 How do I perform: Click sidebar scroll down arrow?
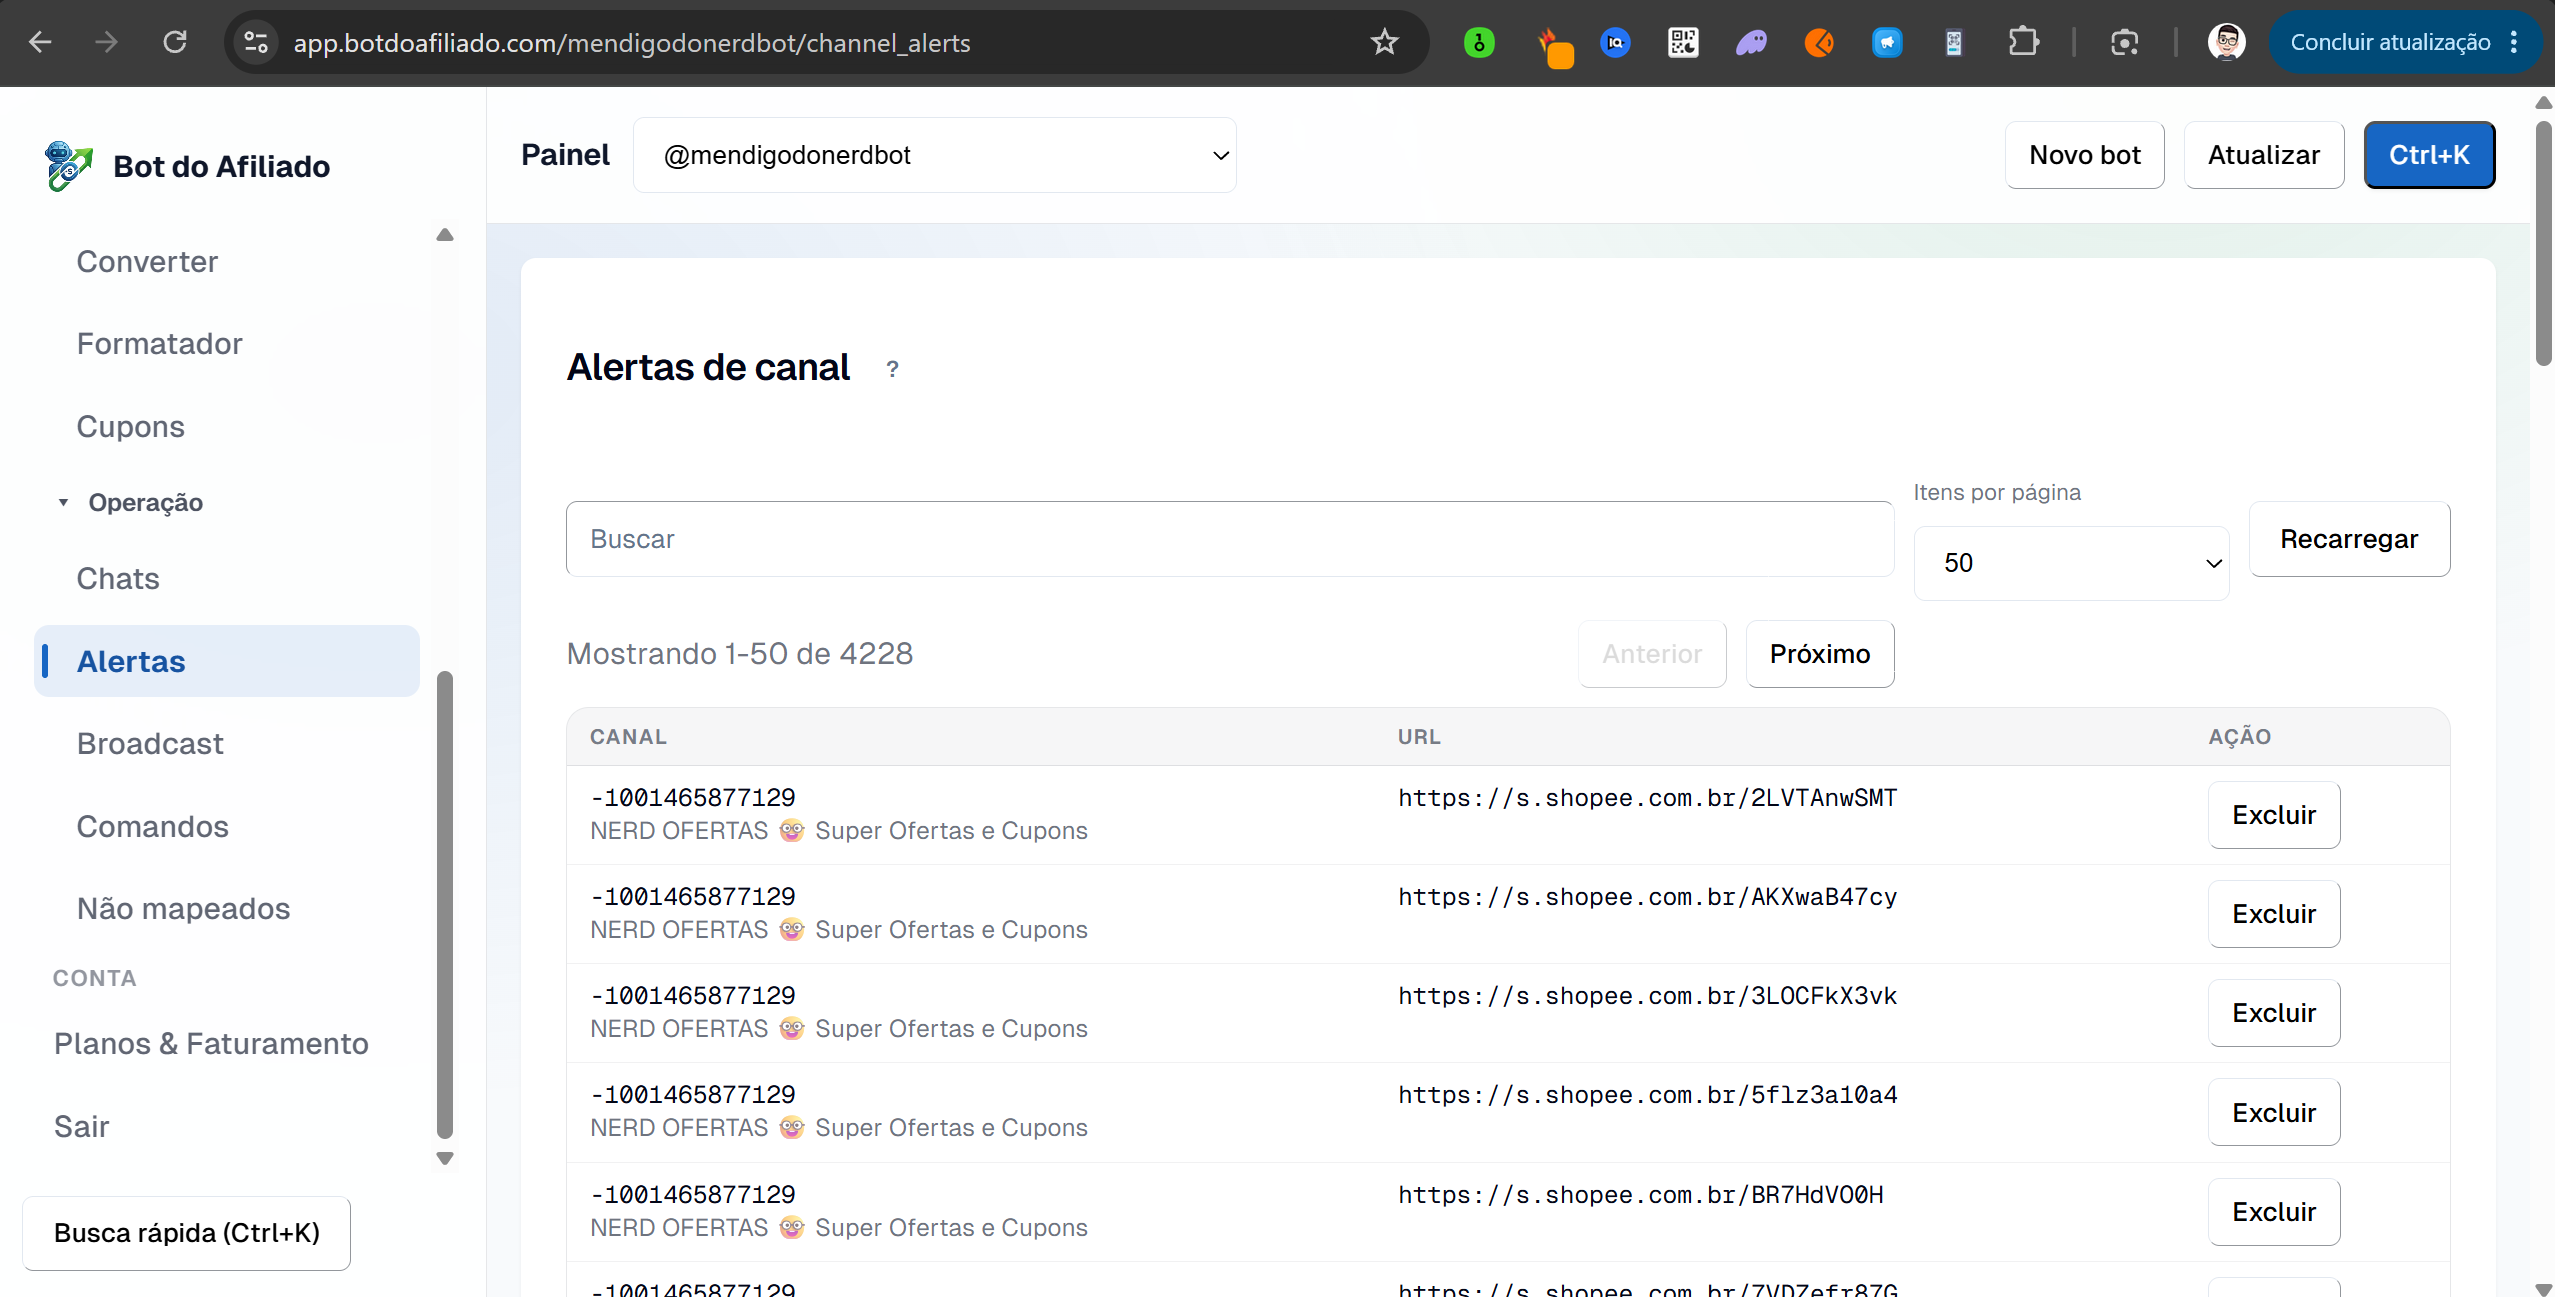pyautogui.click(x=445, y=1159)
